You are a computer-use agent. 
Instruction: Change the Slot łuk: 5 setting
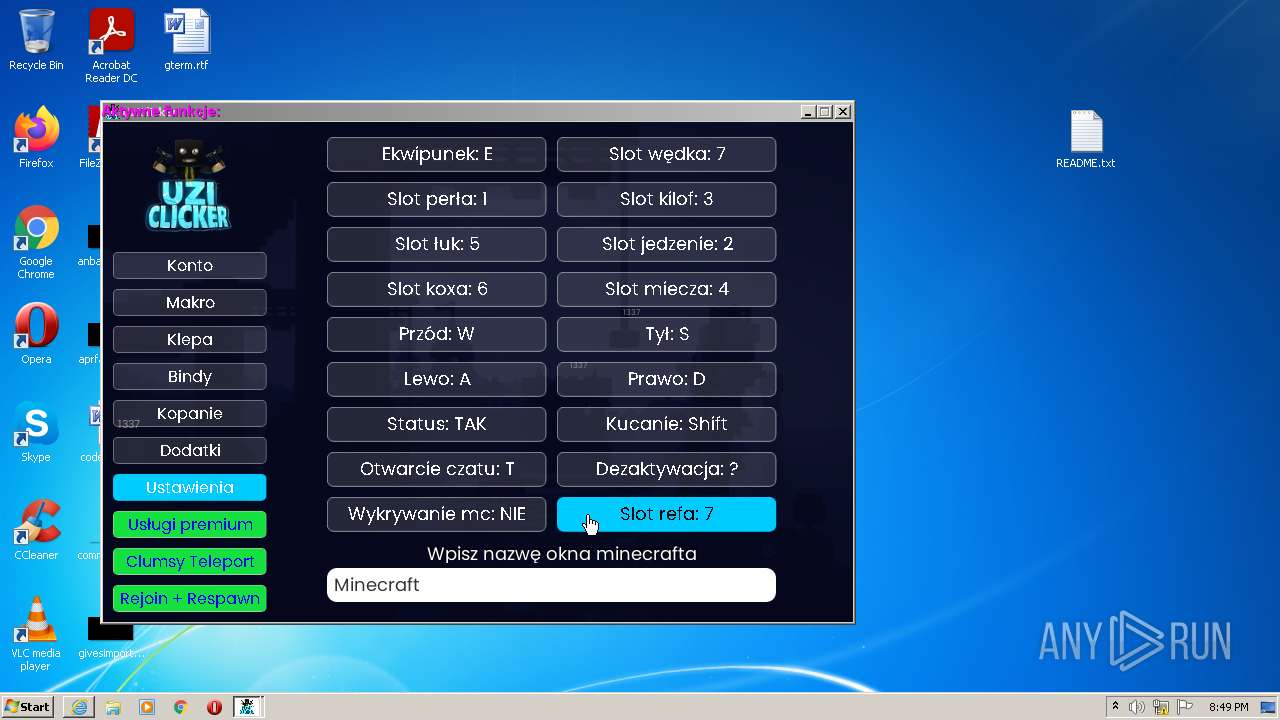click(x=437, y=244)
